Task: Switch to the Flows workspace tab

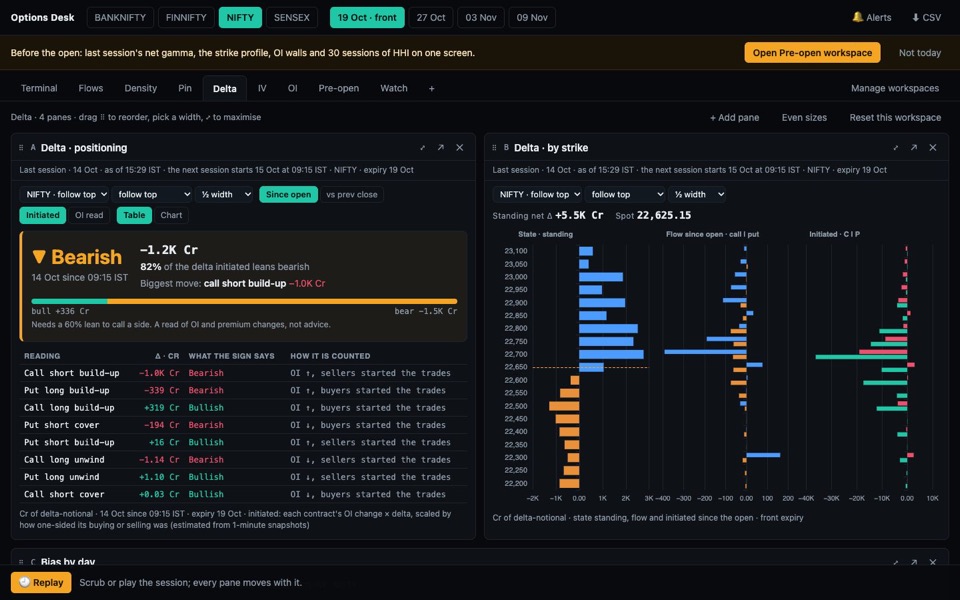Action: (91, 89)
